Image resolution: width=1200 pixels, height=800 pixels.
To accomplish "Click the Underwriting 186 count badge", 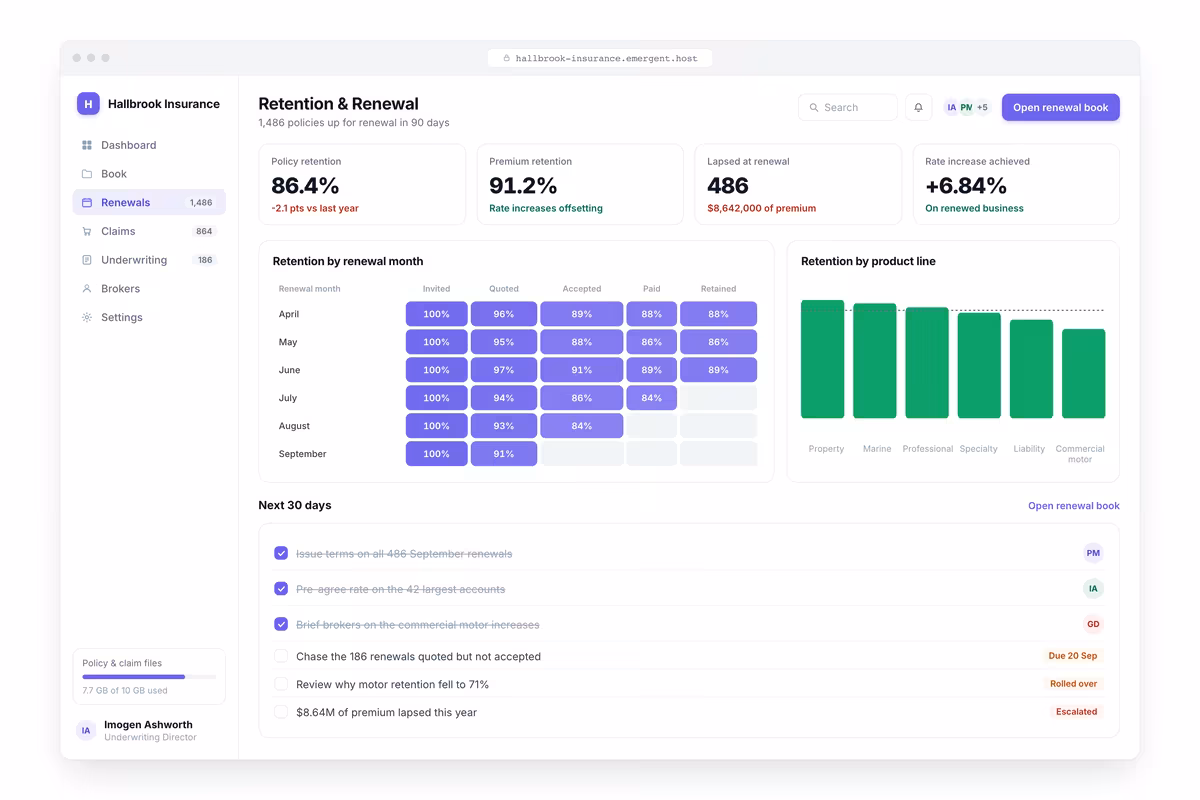I will click(205, 260).
